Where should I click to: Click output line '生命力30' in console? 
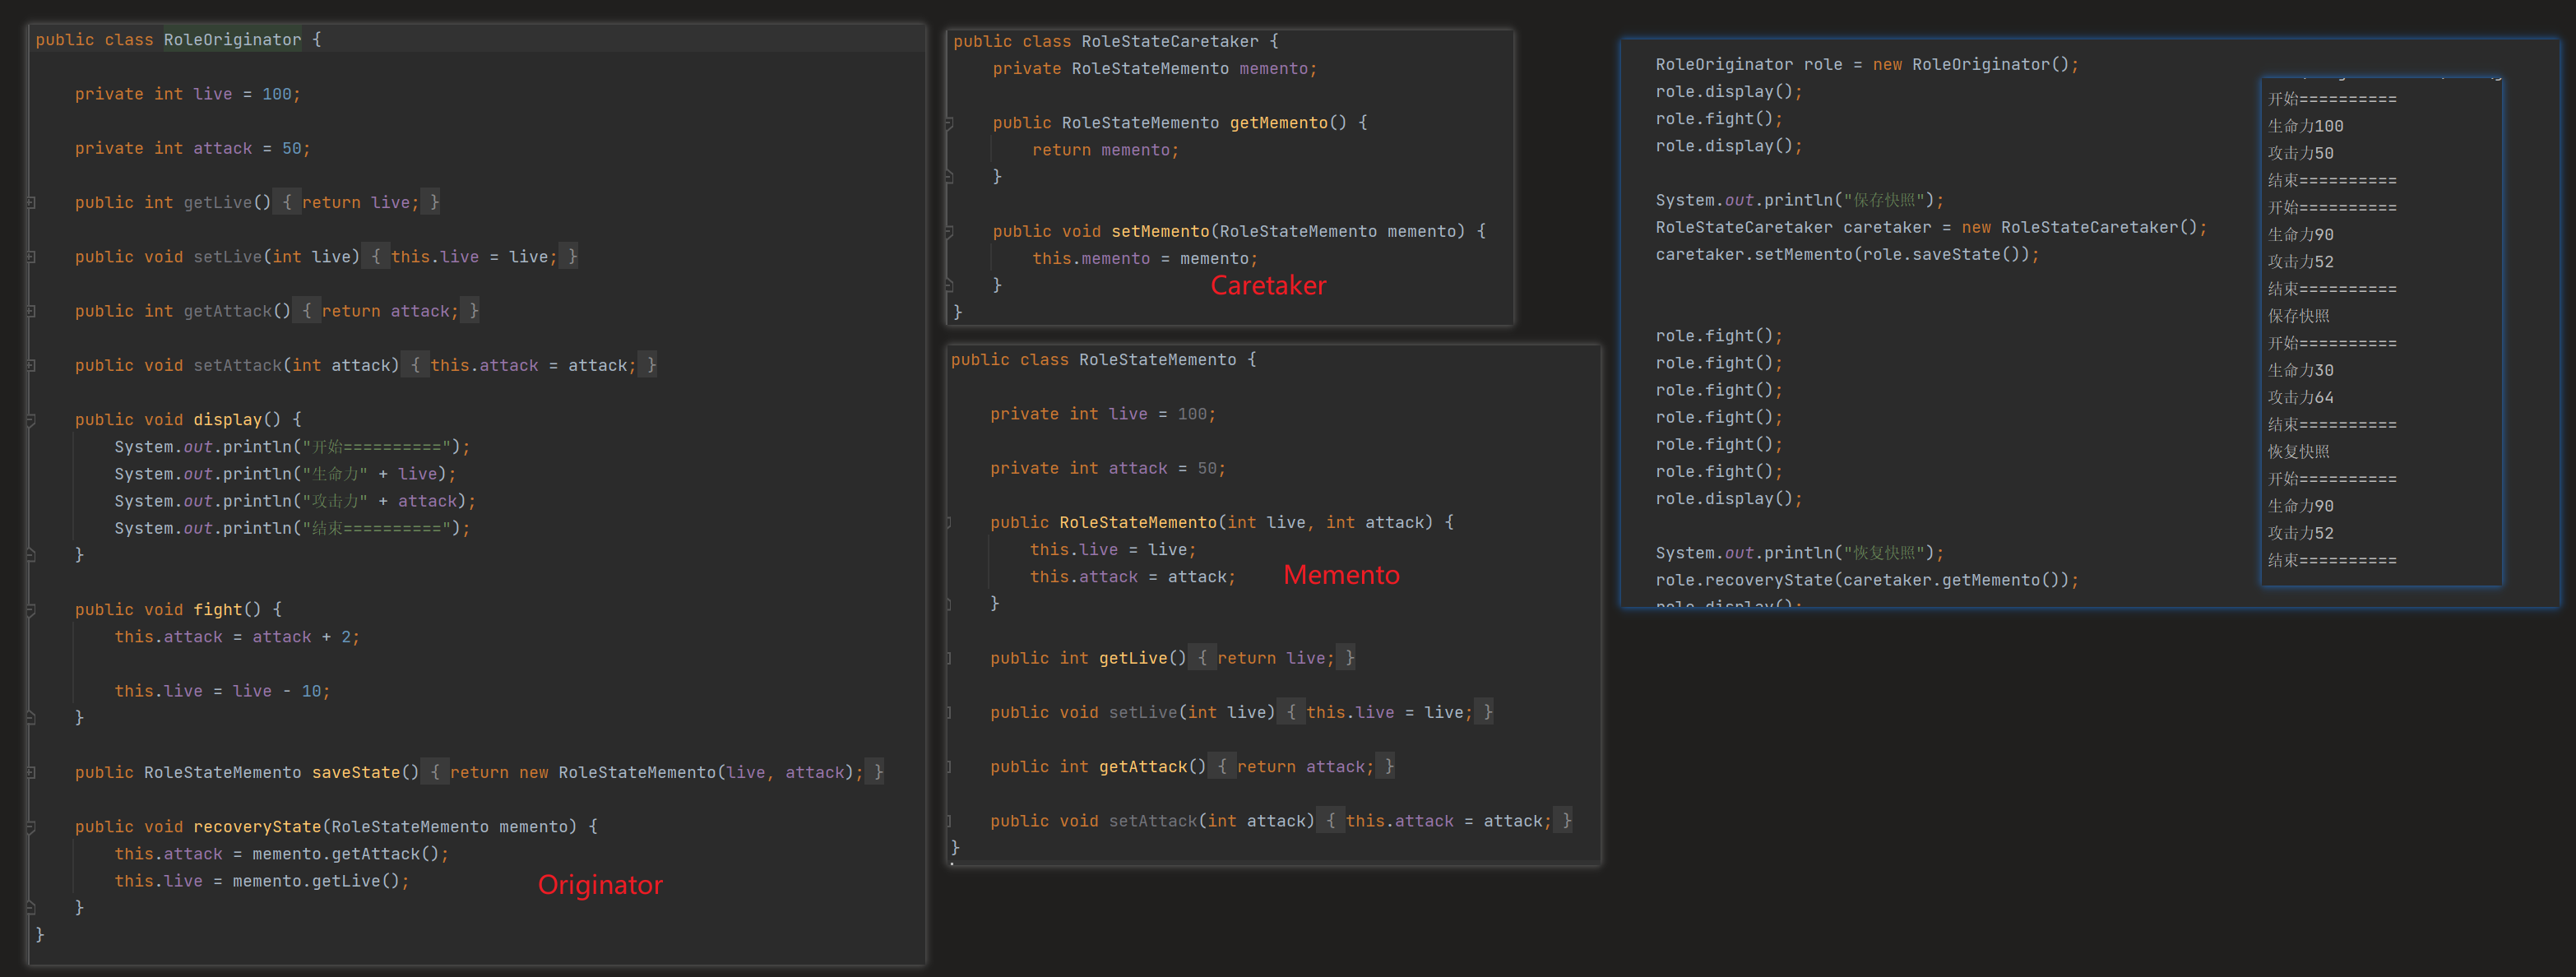pos(2300,370)
